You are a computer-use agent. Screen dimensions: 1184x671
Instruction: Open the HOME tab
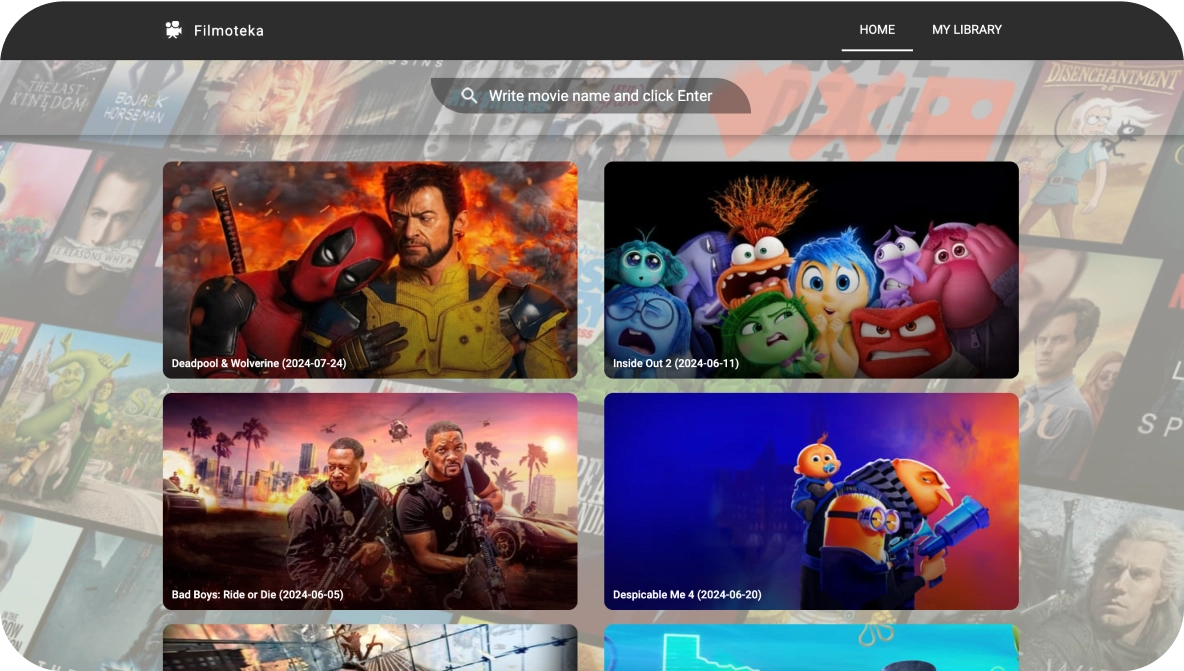877,30
